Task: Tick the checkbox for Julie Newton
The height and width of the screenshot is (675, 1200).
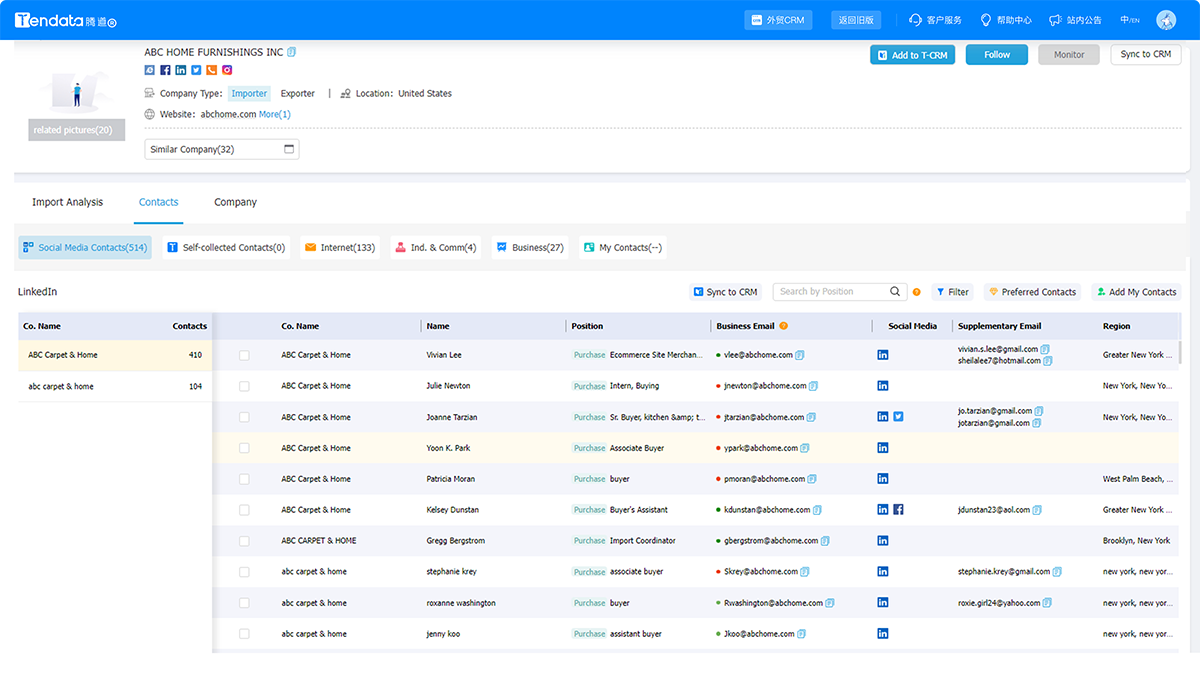Action: [x=244, y=386]
